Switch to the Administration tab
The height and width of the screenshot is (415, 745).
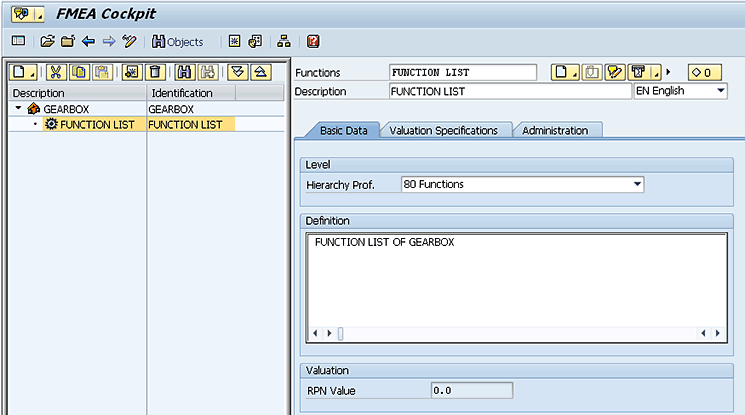(555, 131)
